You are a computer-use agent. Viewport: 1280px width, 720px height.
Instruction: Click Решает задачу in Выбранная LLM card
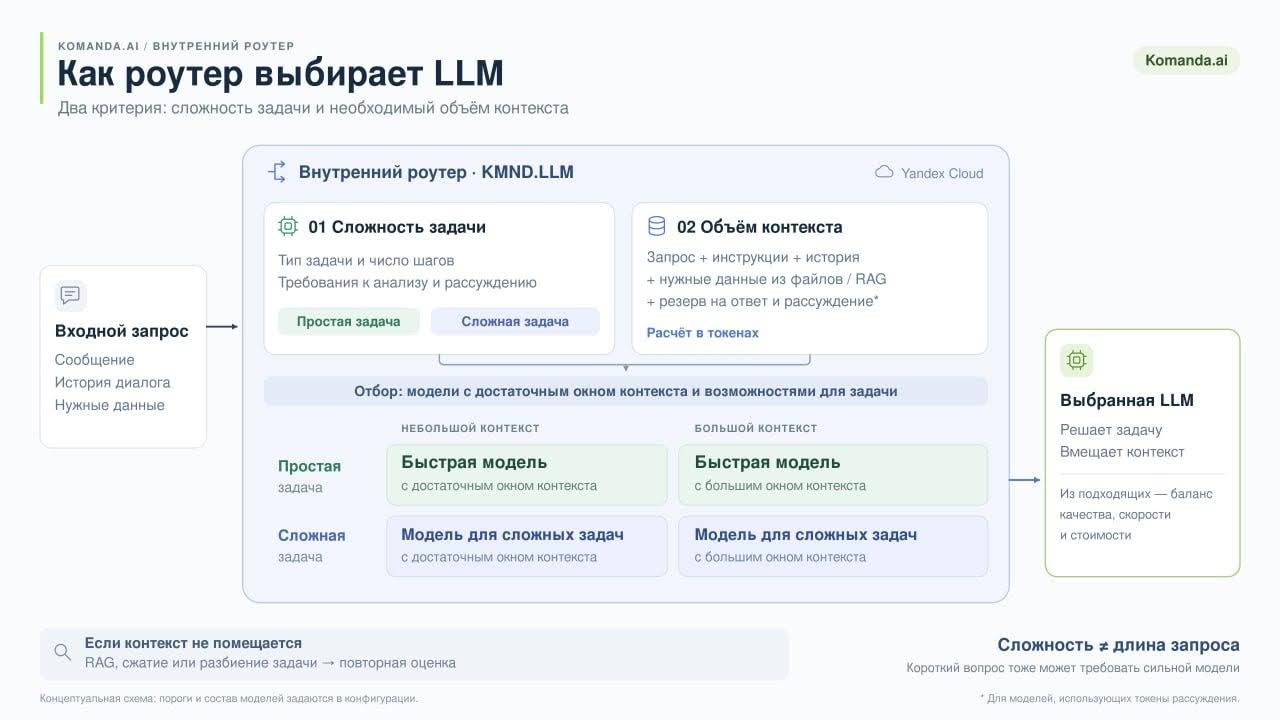1111,430
